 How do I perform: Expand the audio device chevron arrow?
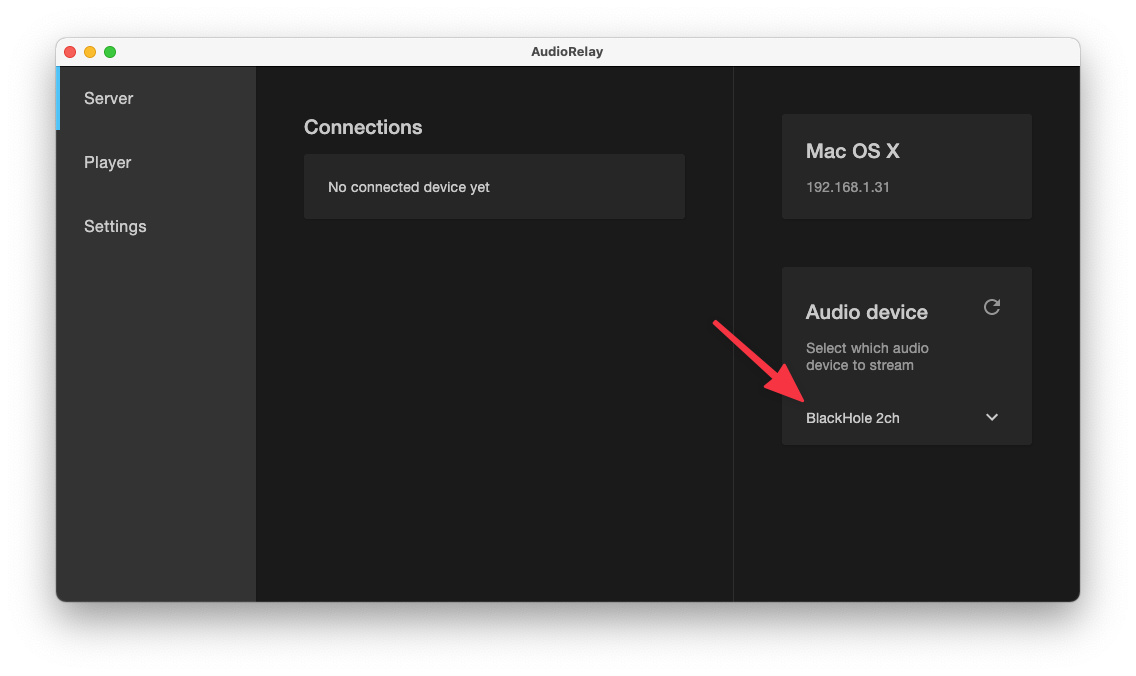pos(992,417)
